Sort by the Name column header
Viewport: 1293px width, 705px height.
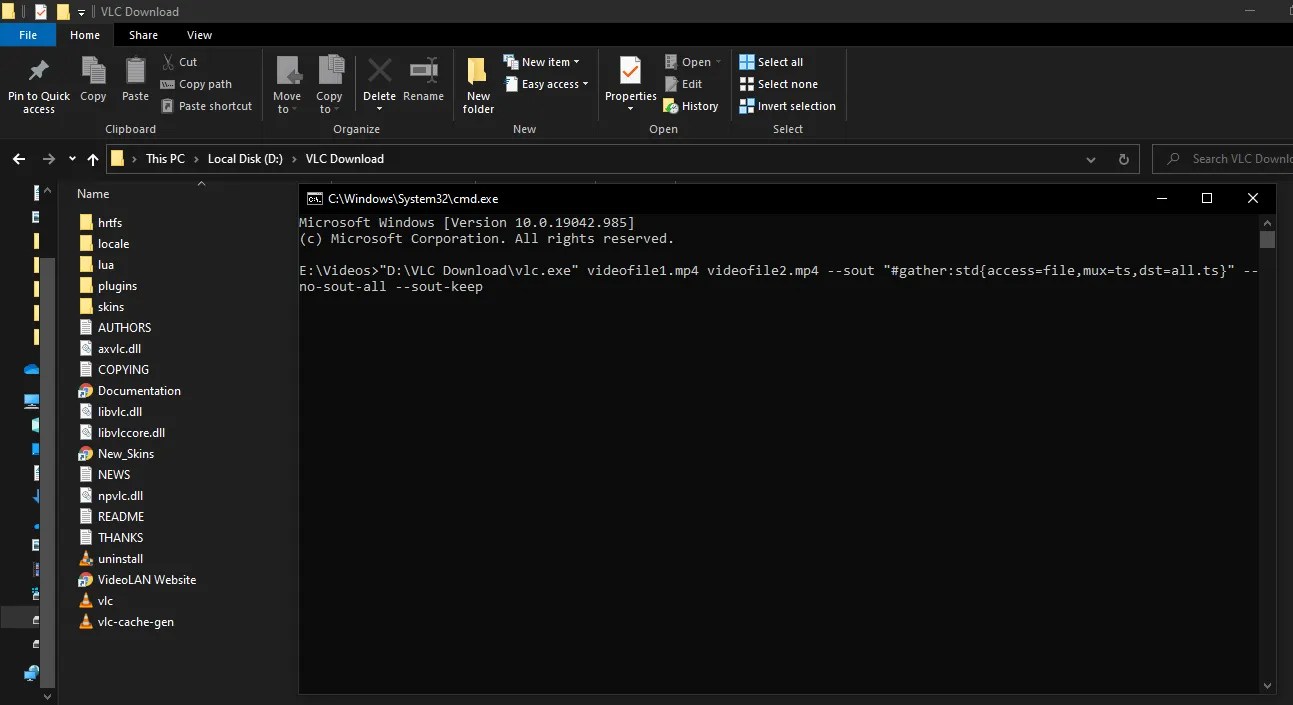point(93,194)
